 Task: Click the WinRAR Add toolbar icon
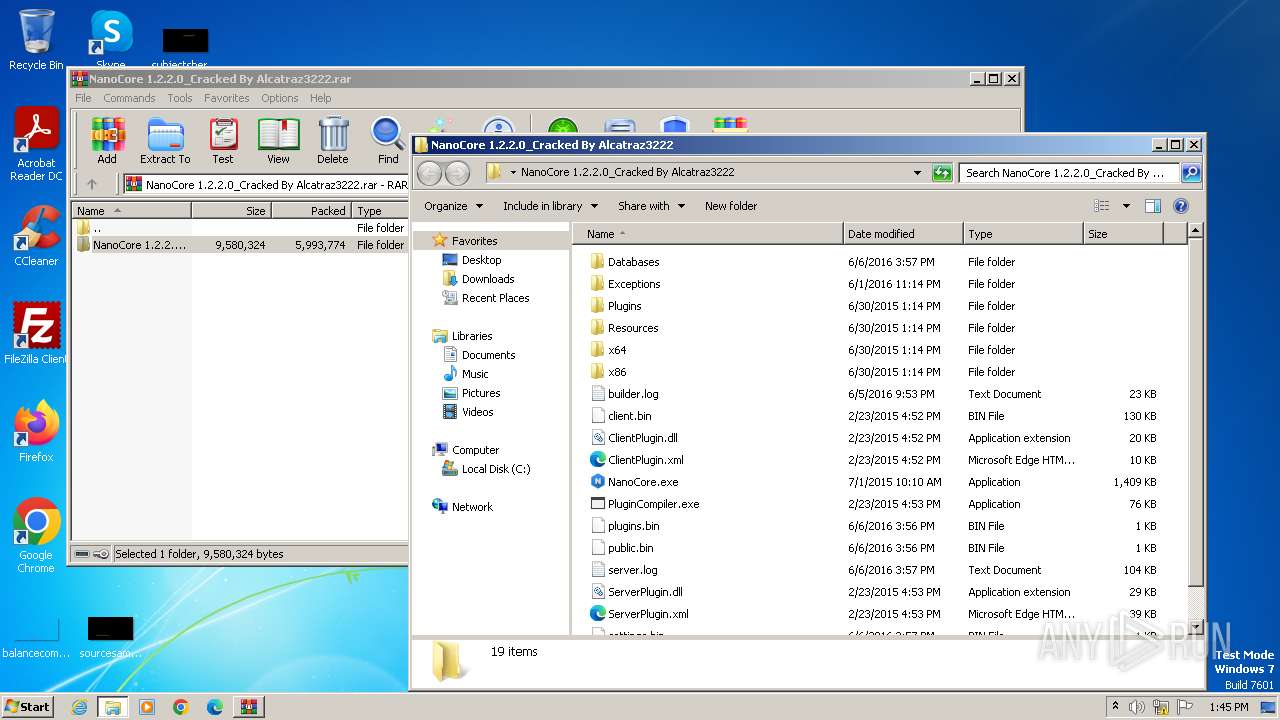(x=107, y=140)
